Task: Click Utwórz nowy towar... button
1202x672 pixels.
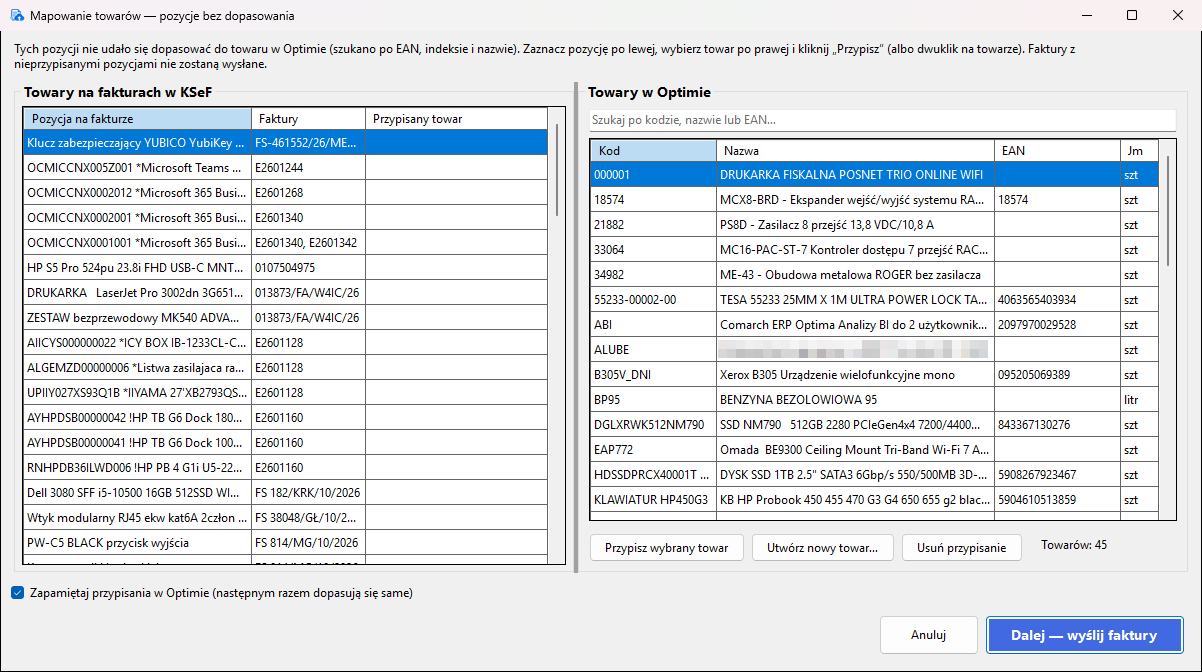Action: (822, 547)
